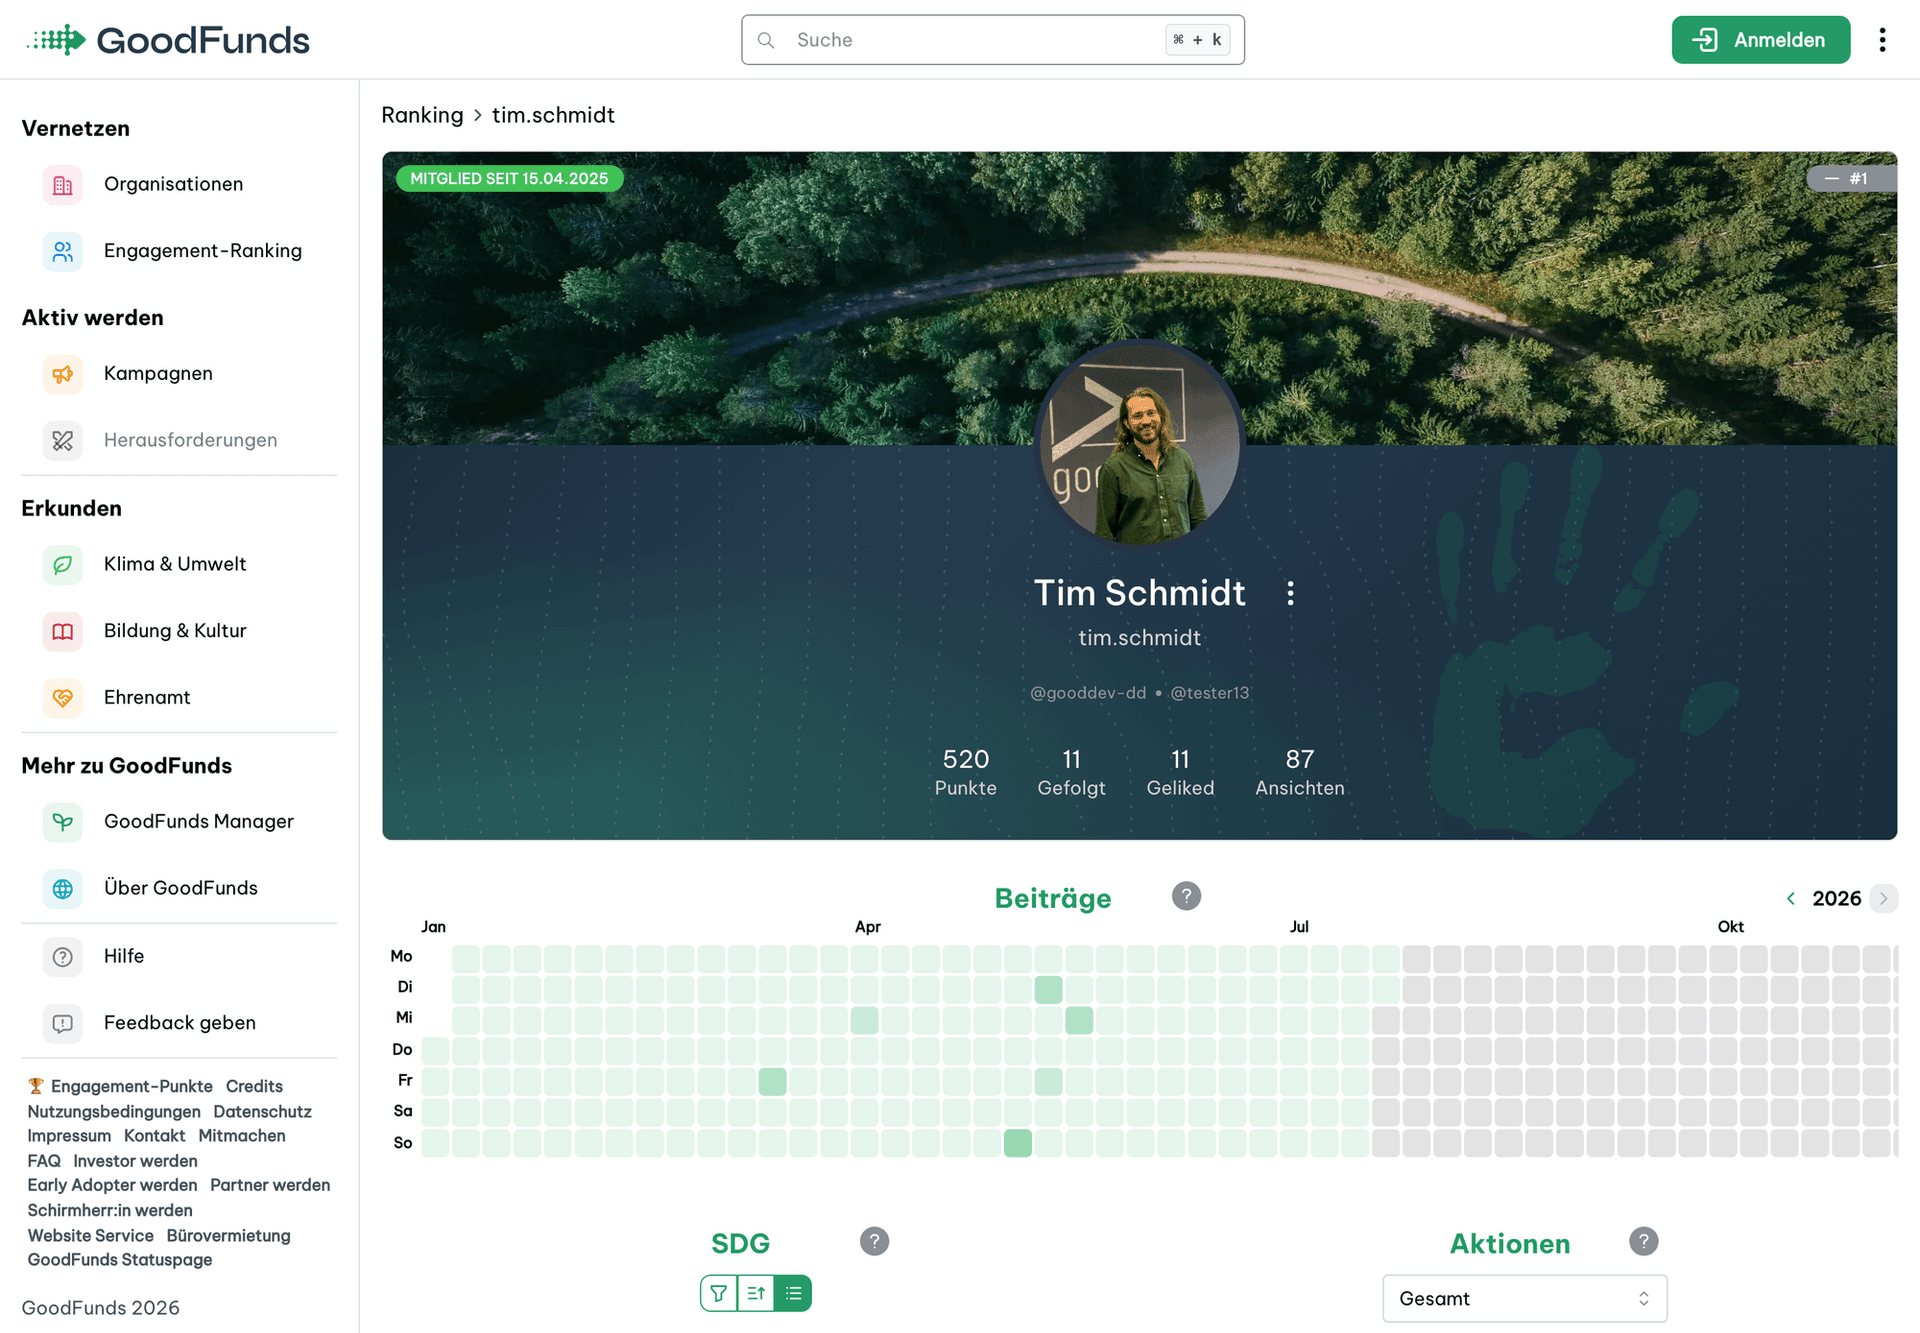Open the Nutzungsbedingungen link

[114, 1112]
